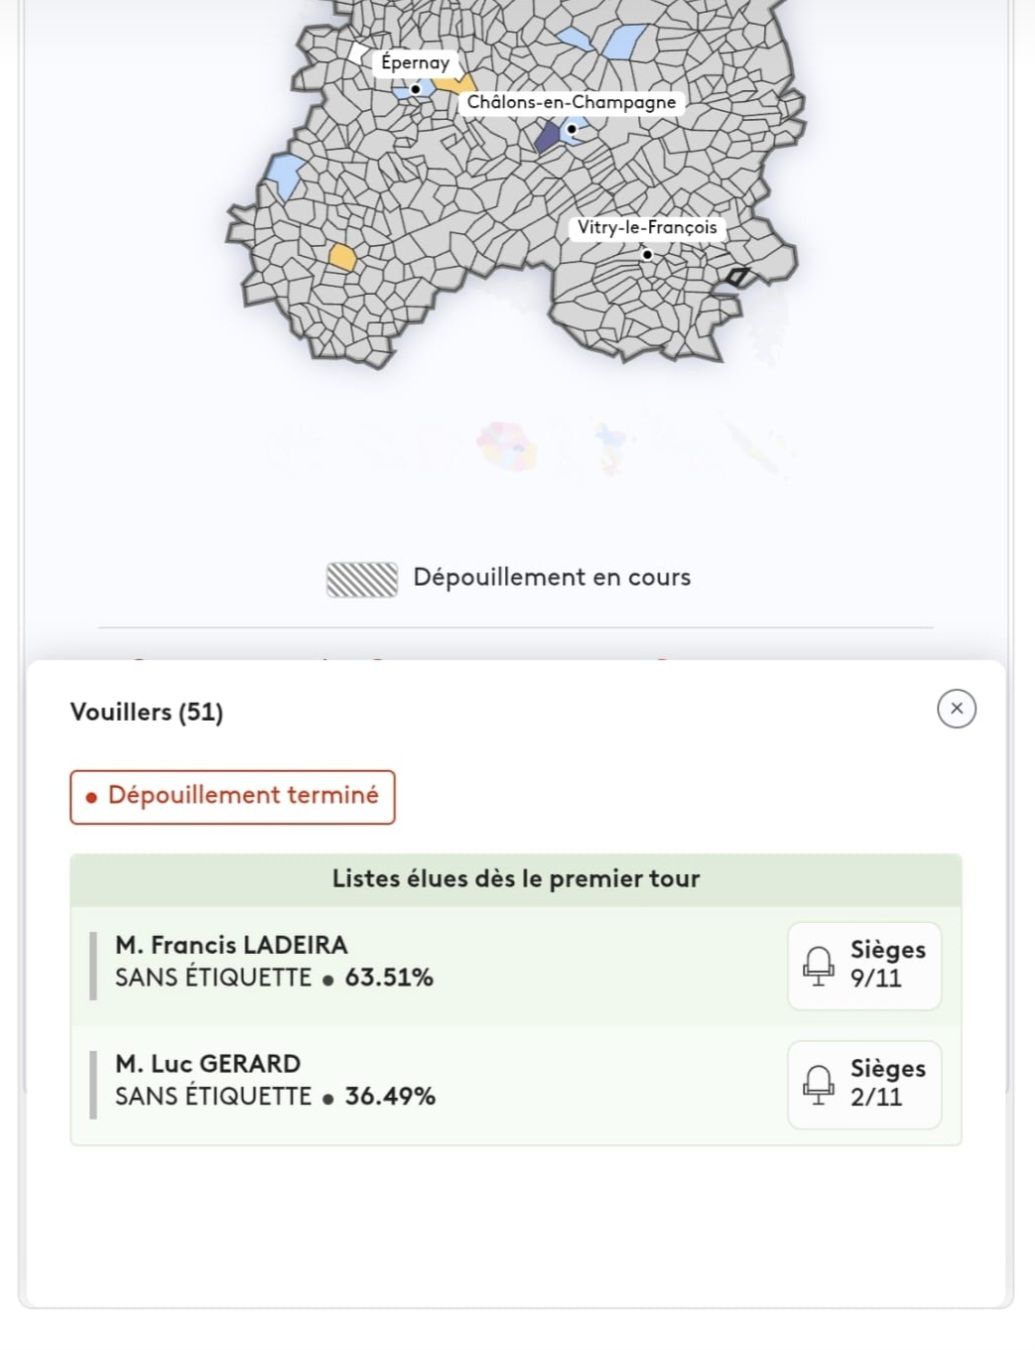Select the yellow commune beside the Épernay label
The image size is (1035, 1350).
455,84
